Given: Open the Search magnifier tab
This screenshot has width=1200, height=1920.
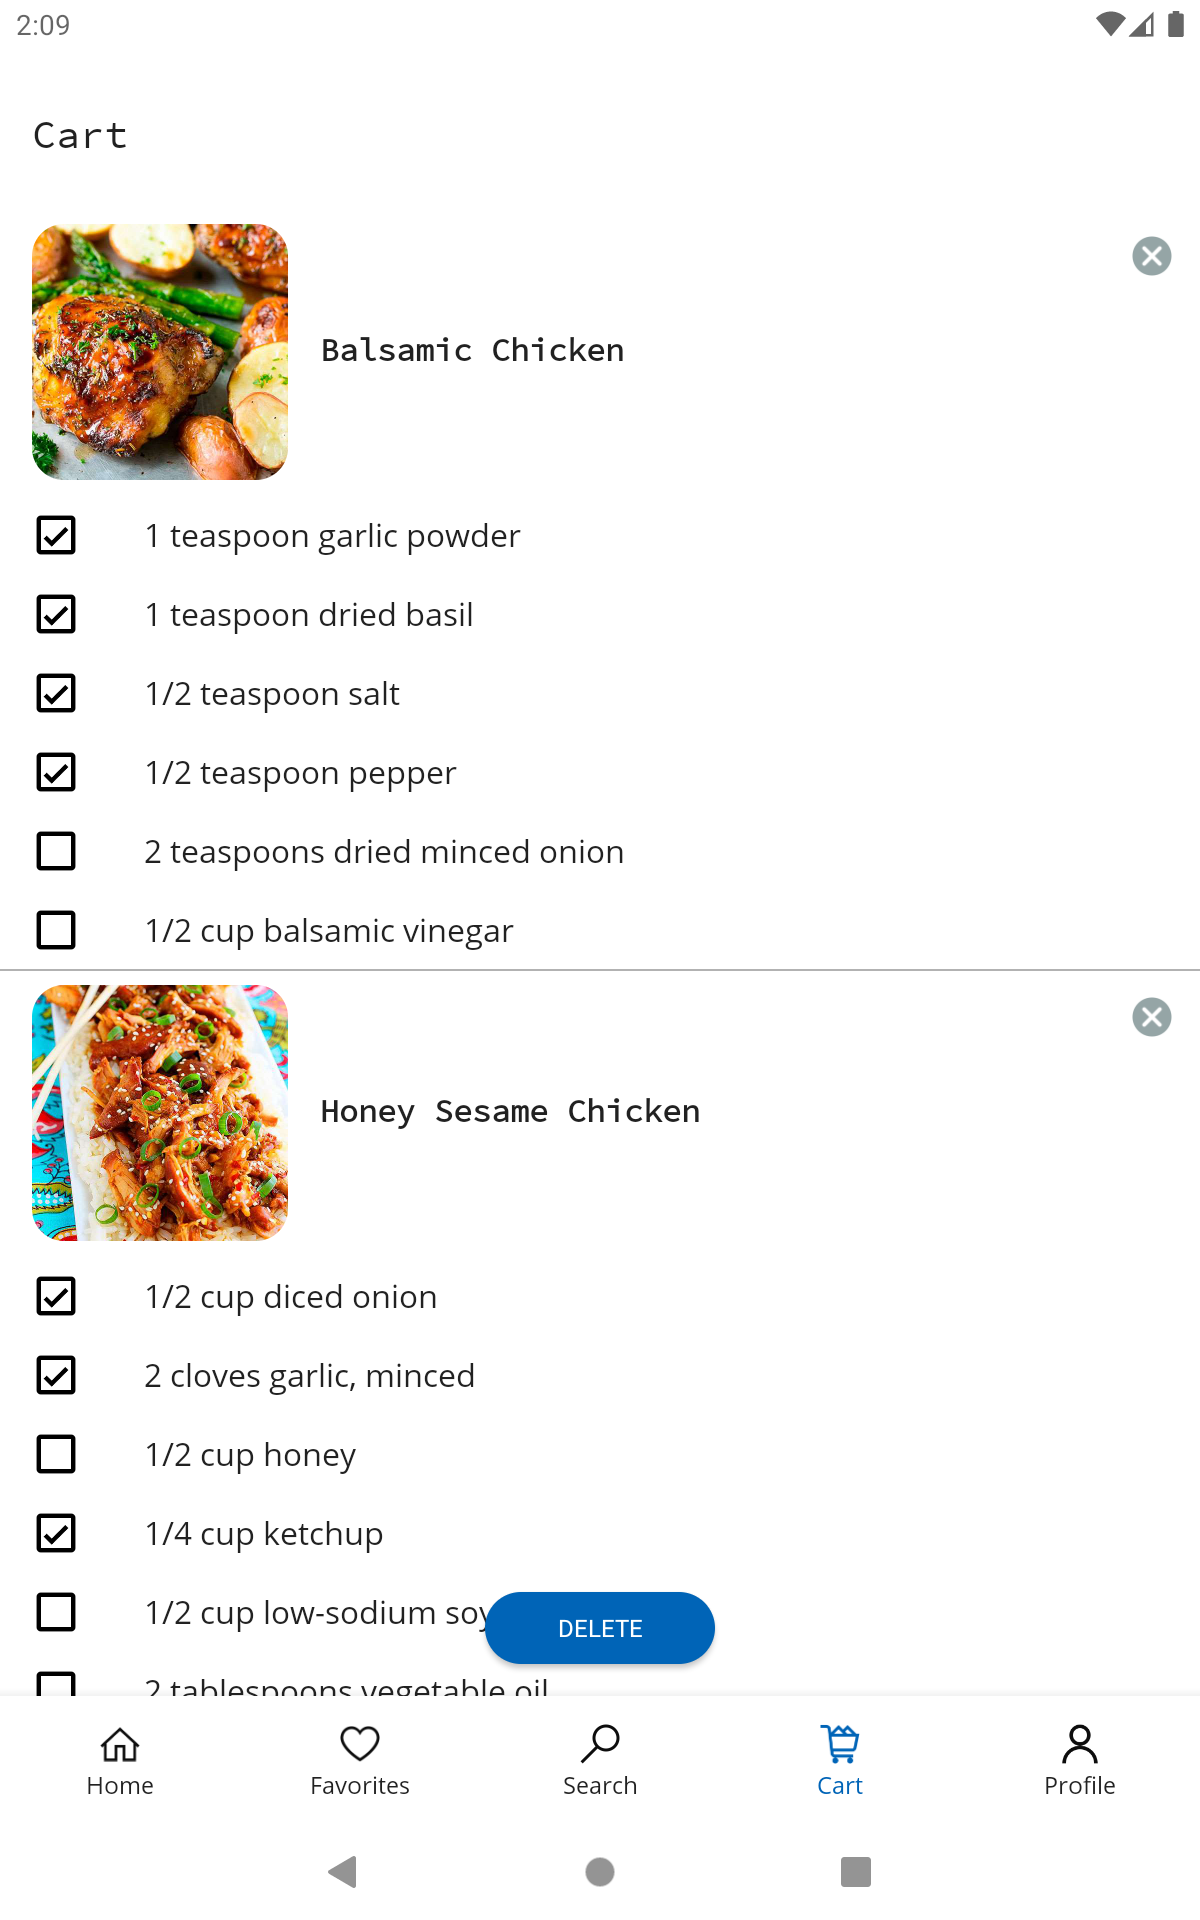Looking at the screenshot, I should tap(600, 1761).
